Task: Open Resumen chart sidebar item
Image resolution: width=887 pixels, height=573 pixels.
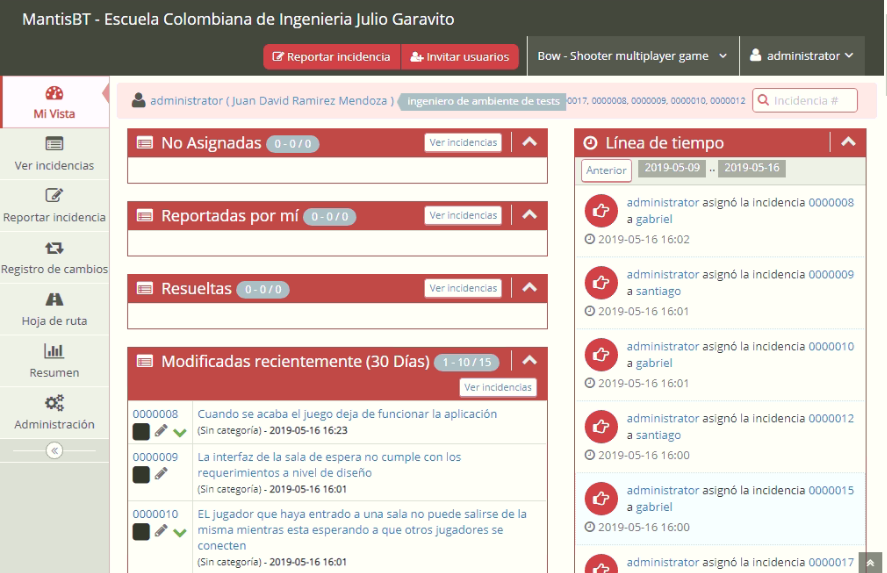Action: click(x=54, y=361)
